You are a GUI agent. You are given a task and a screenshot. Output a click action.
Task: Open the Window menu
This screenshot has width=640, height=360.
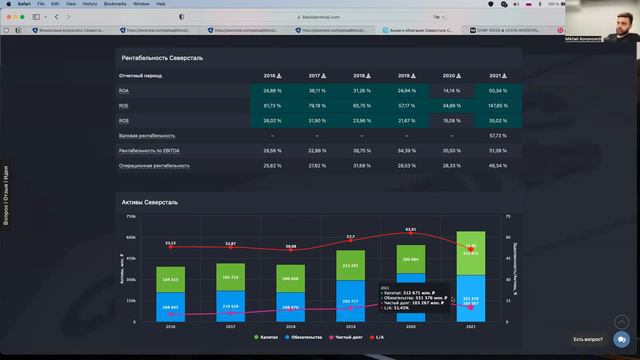point(141,4)
